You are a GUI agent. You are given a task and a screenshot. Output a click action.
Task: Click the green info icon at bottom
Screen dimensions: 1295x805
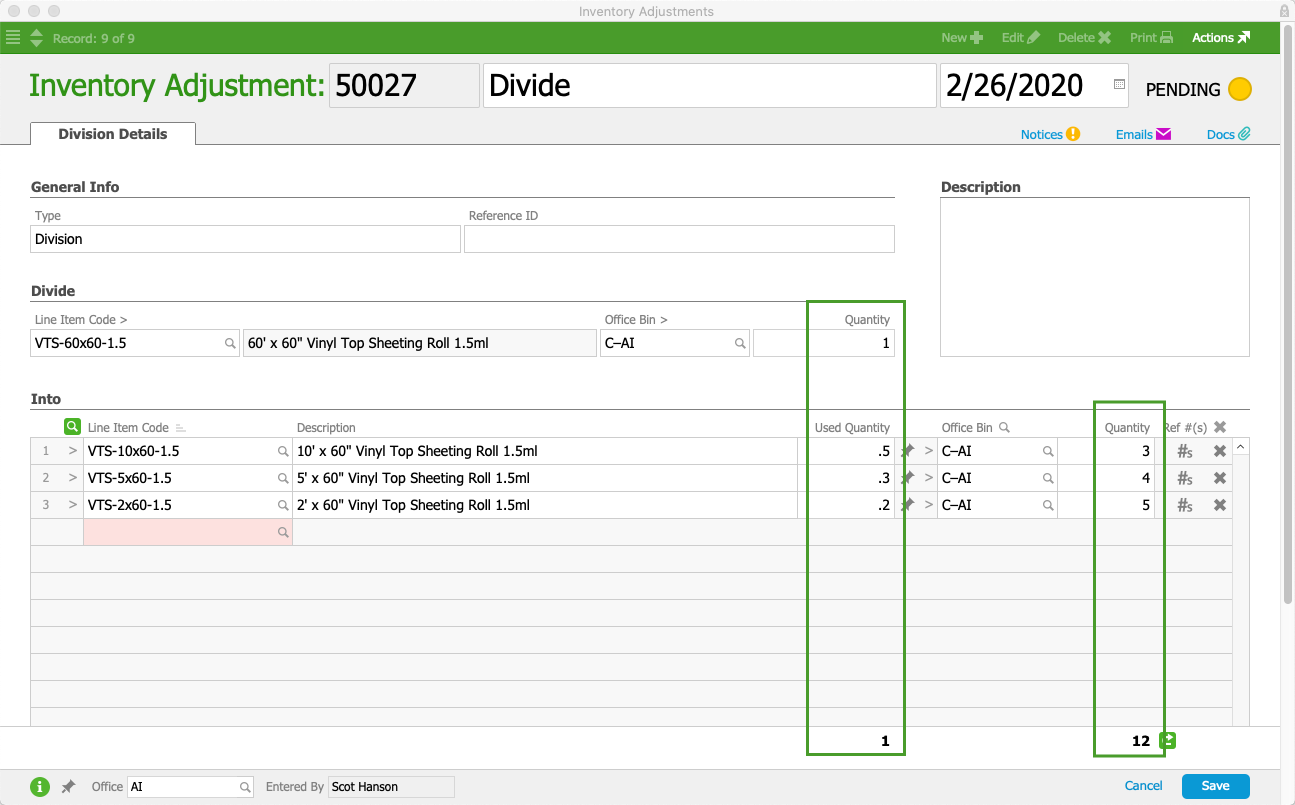pos(40,787)
